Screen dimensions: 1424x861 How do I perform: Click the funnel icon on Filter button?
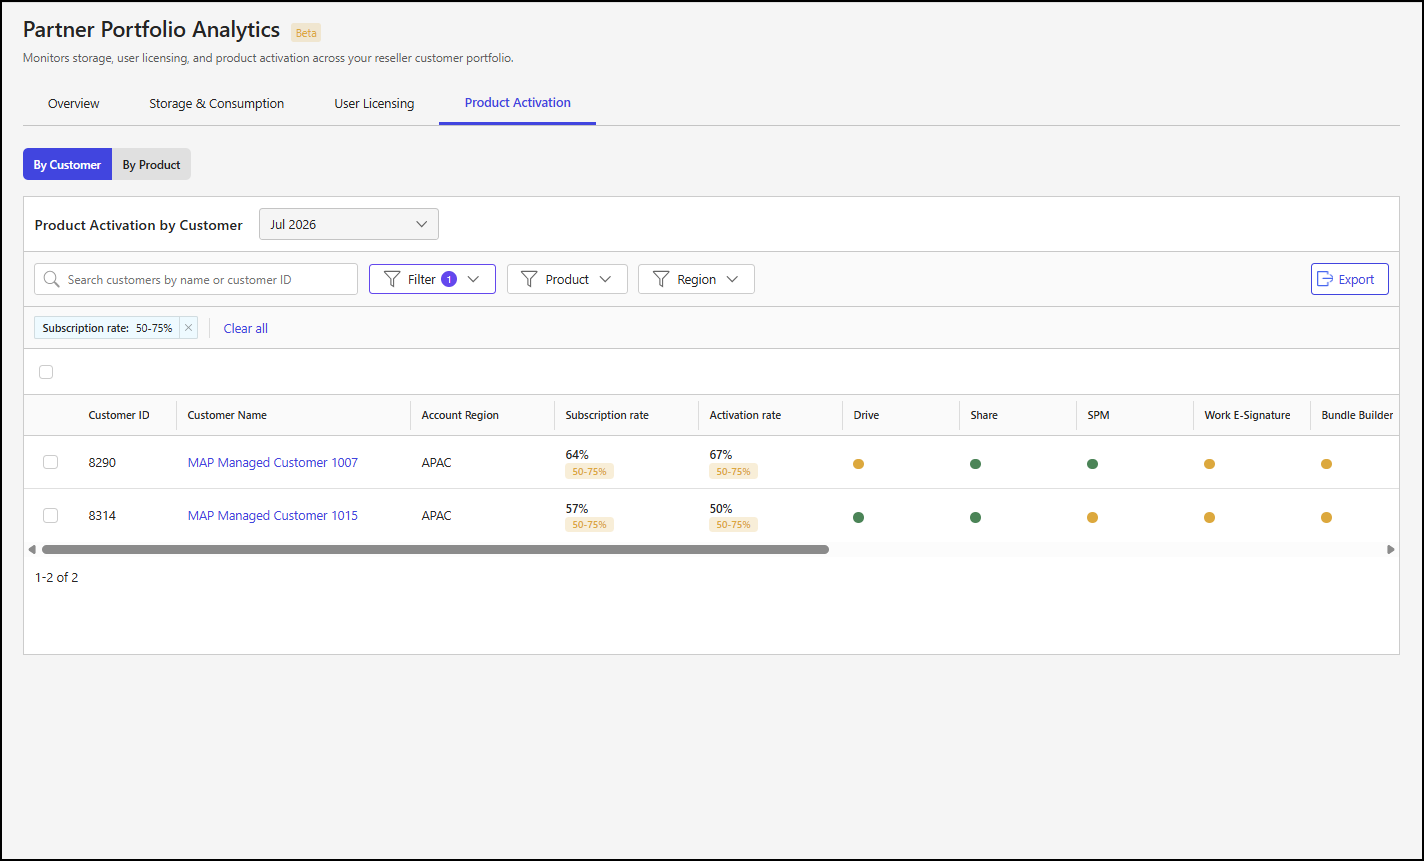[x=392, y=279]
